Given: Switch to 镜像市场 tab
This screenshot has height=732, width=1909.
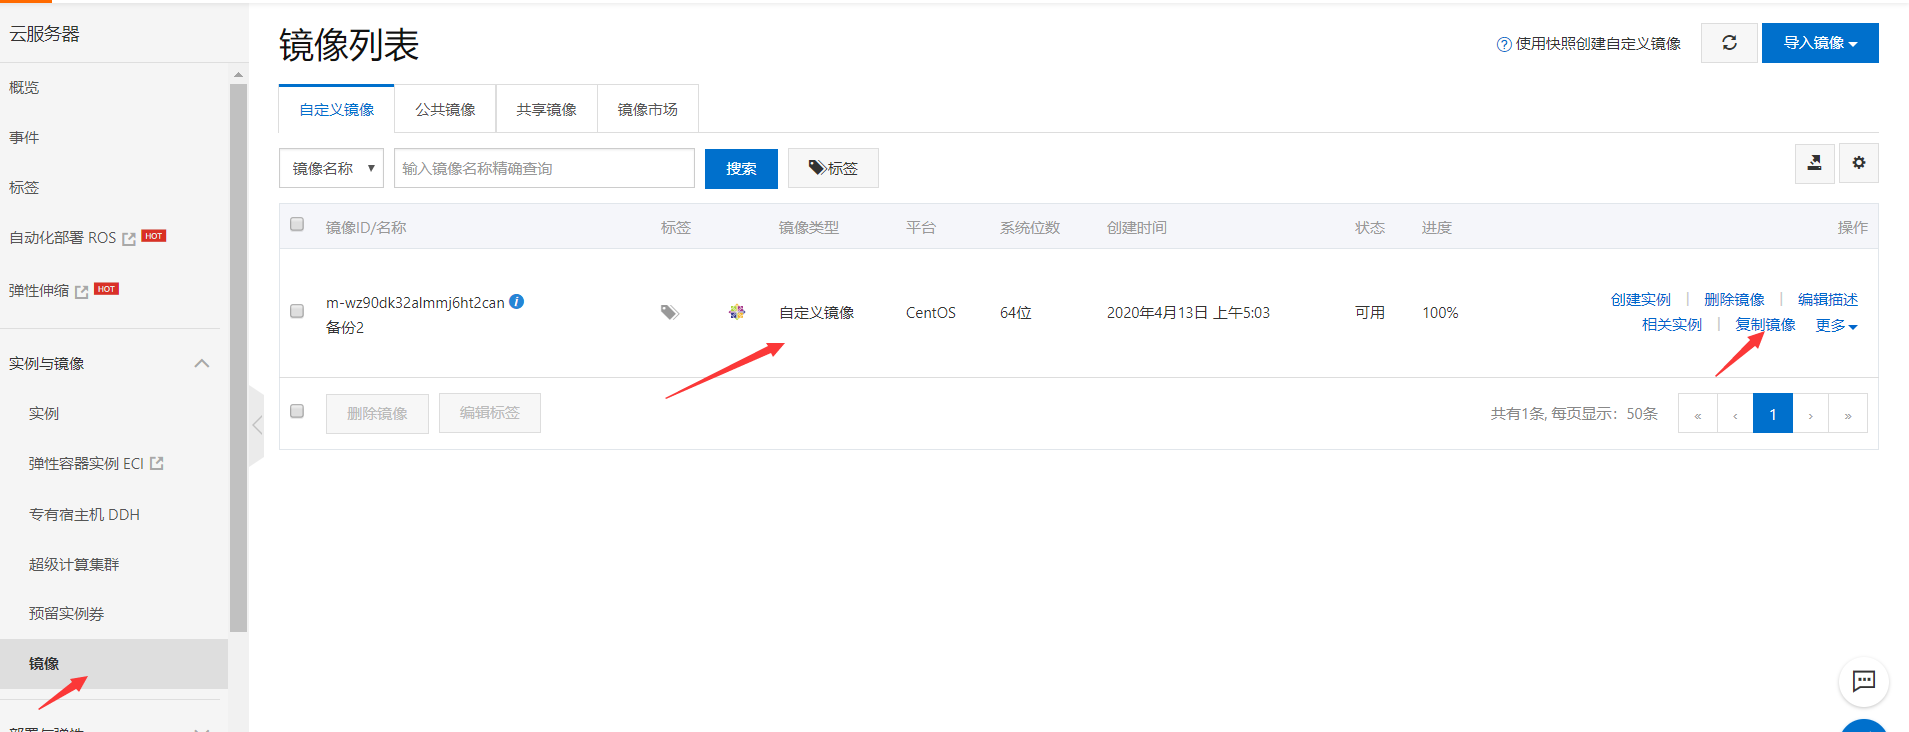Looking at the screenshot, I should pyautogui.click(x=648, y=109).
